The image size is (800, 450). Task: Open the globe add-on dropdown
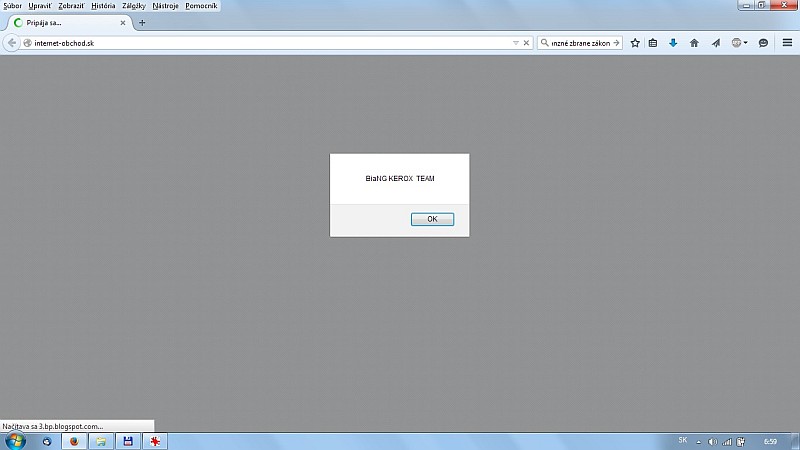pos(740,43)
